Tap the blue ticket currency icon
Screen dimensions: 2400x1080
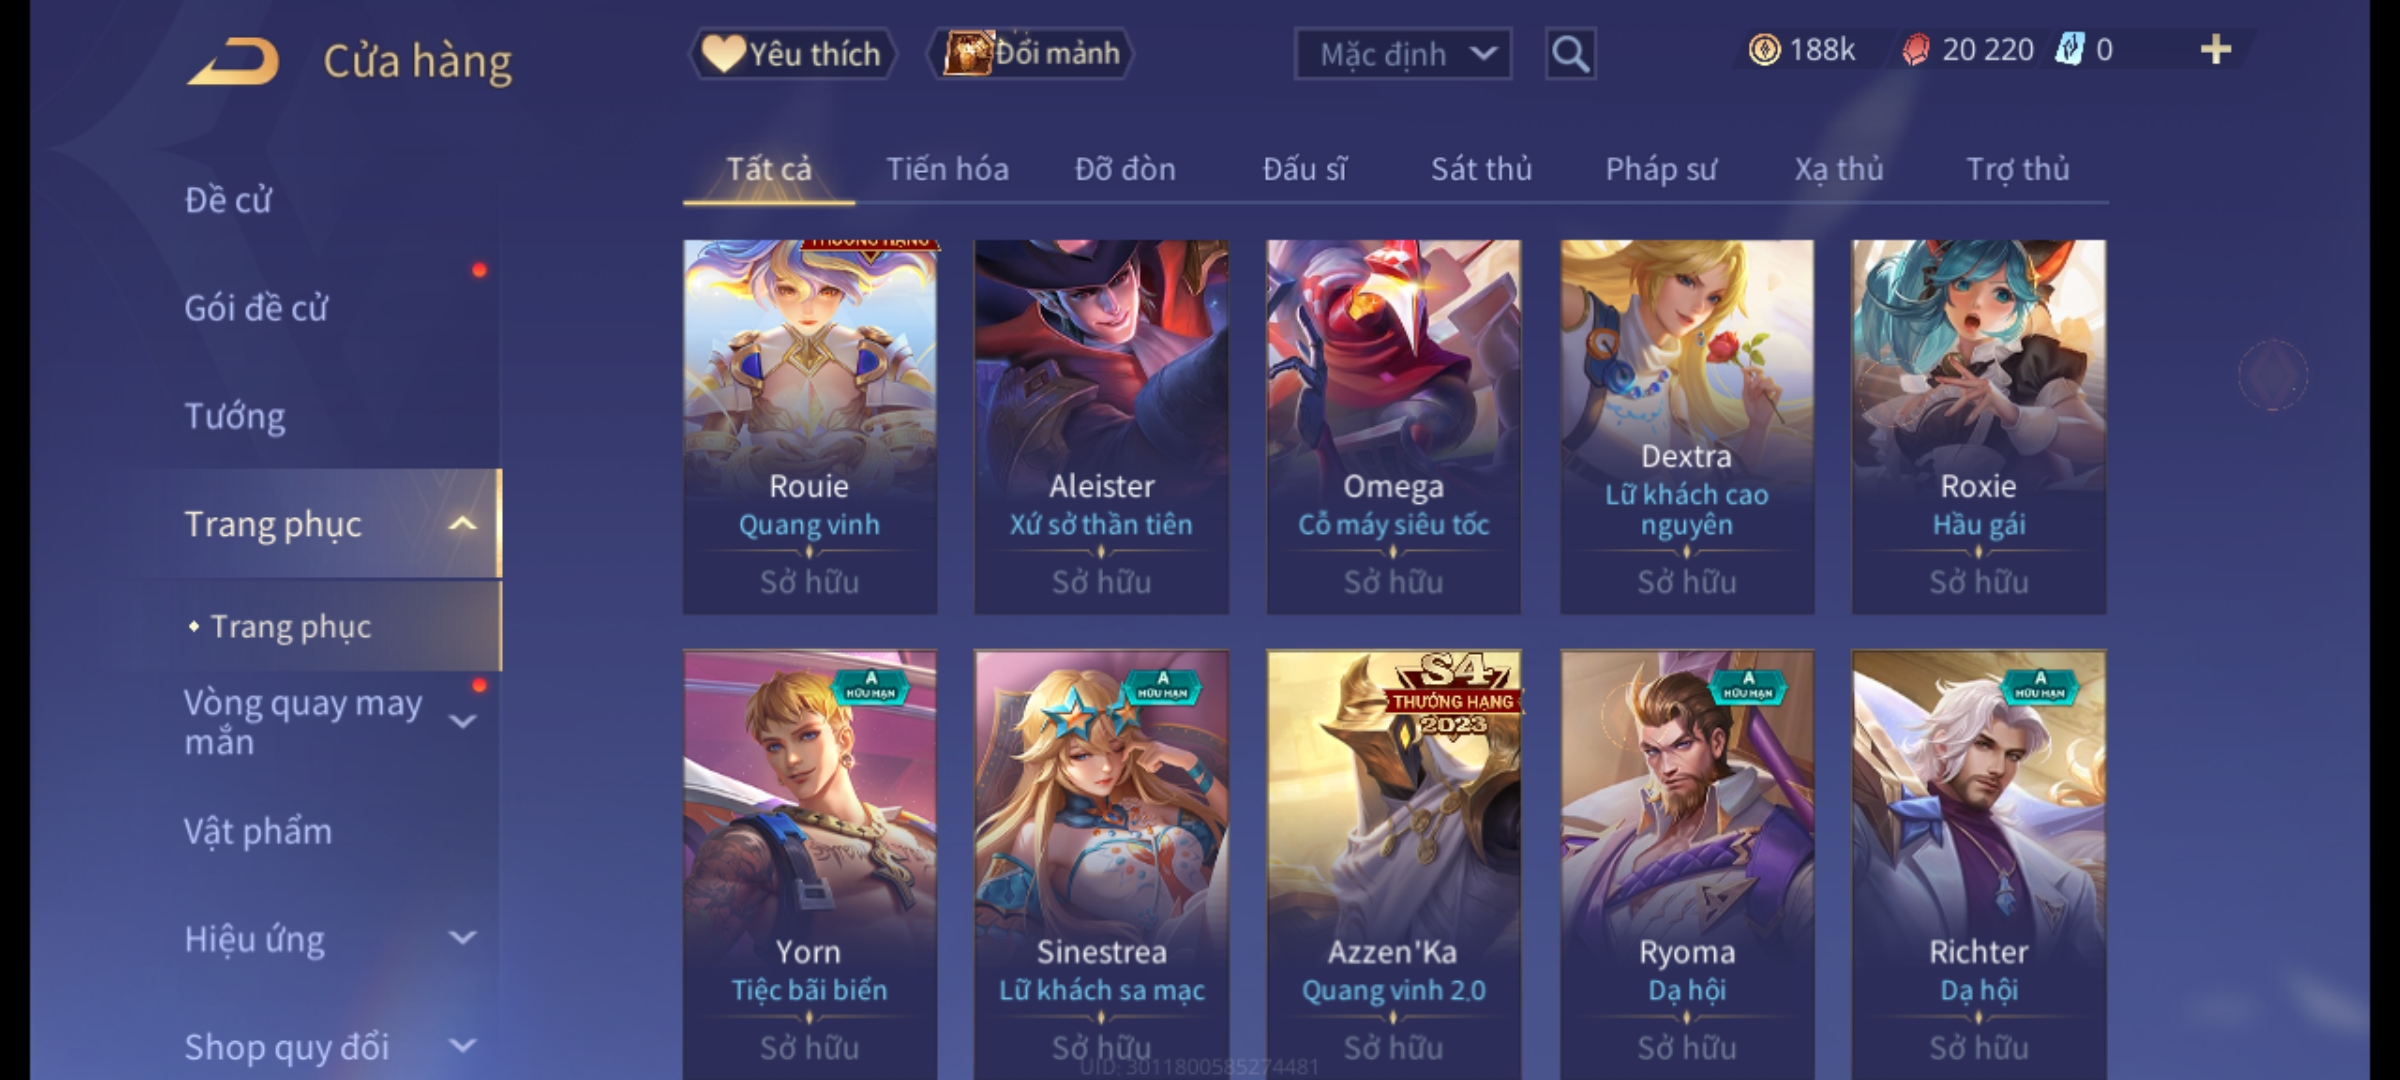(x=2070, y=50)
